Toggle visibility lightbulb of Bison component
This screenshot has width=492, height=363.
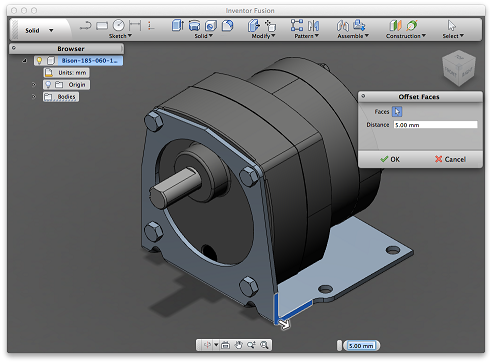[x=39, y=61]
